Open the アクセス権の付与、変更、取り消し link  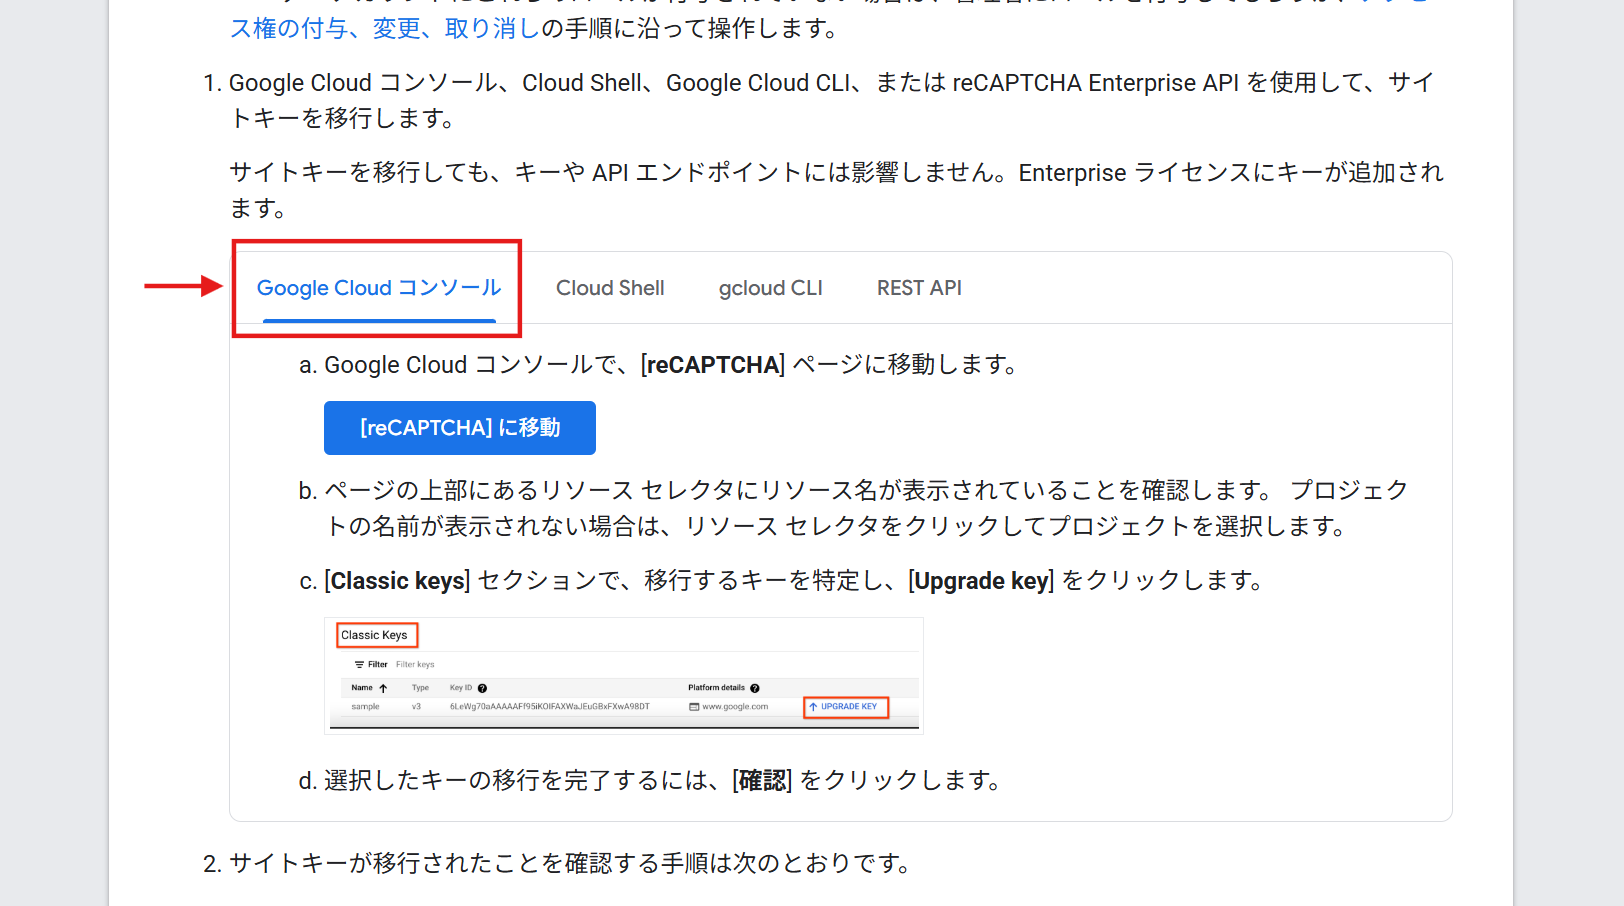pyautogui.click(x=386, y=27)
